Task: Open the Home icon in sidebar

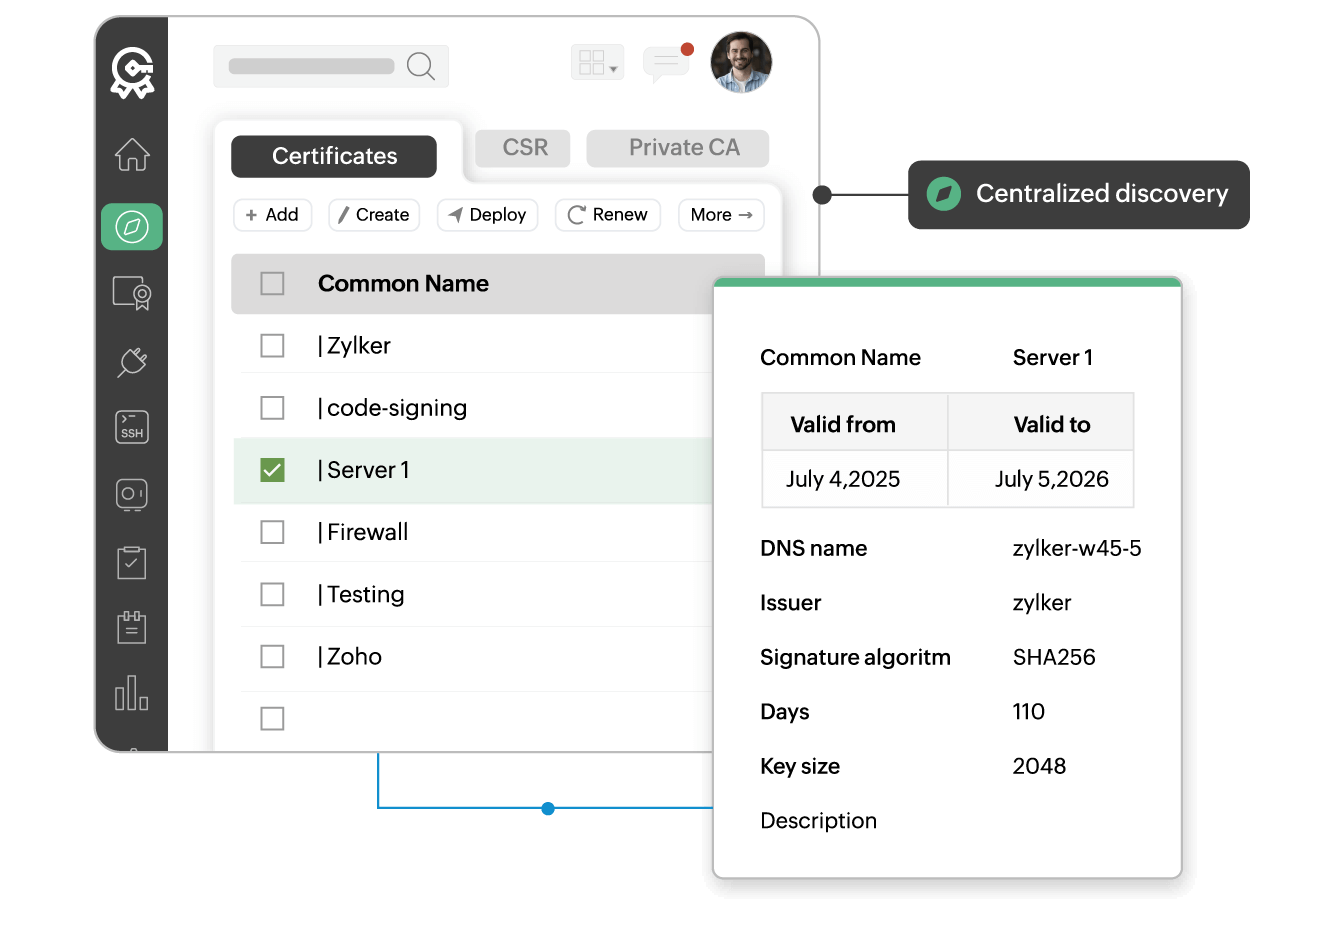Action: (132, 155)
